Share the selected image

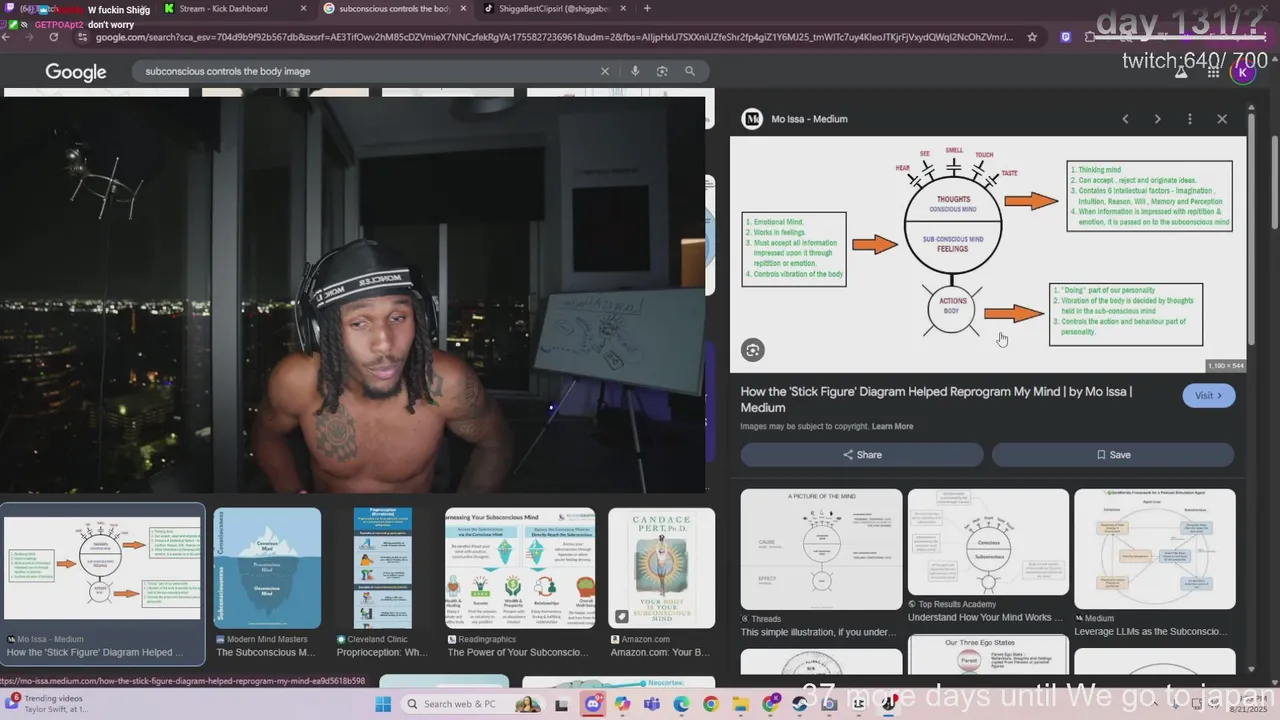862,454
